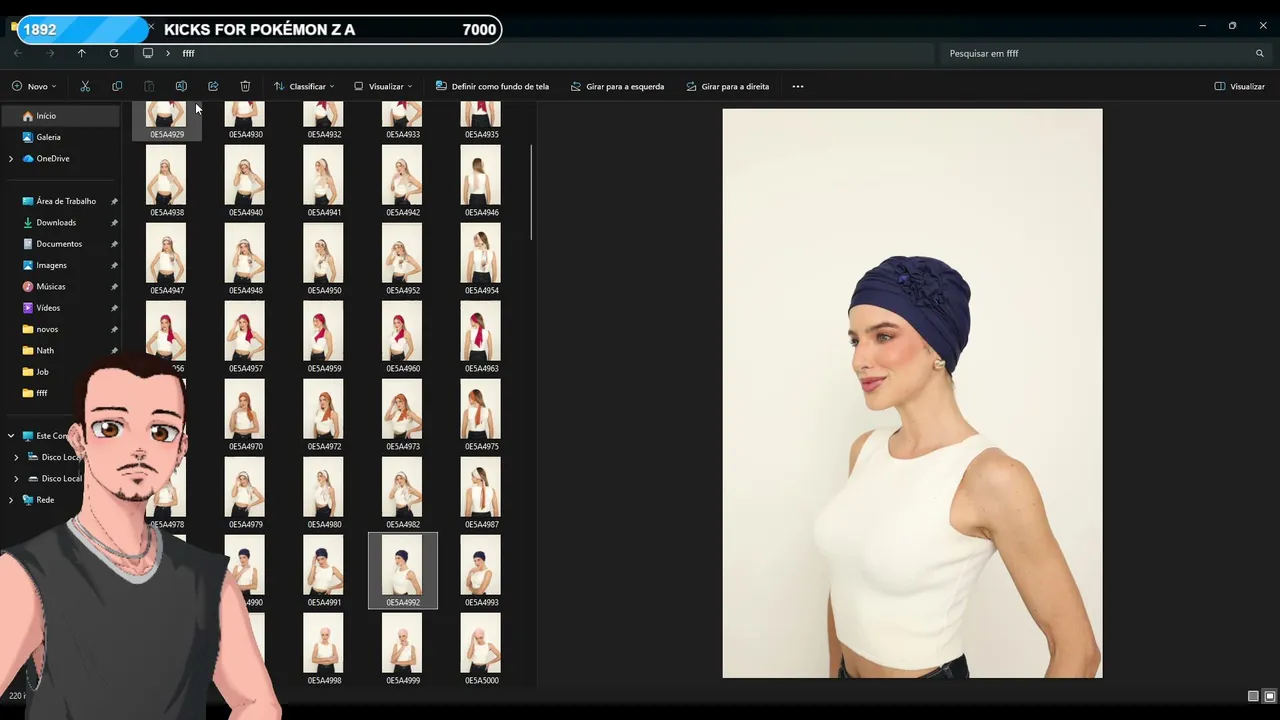Open the three-dot more options menu
Image resolution: width=1280 pixels, height=720 pixels.
tap(798, 86)
